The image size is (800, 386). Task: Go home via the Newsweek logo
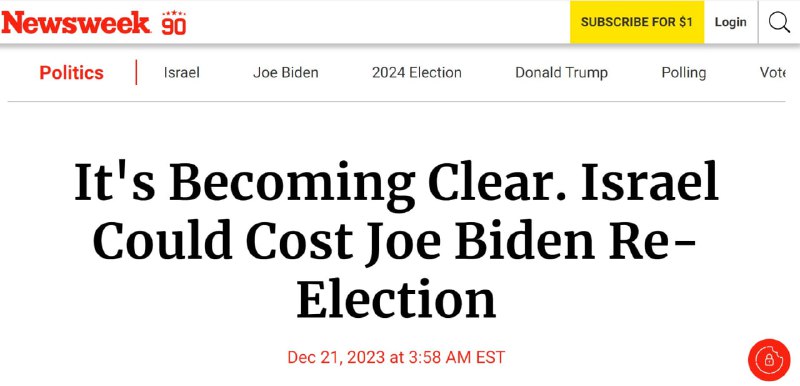(x=76, y=22)
